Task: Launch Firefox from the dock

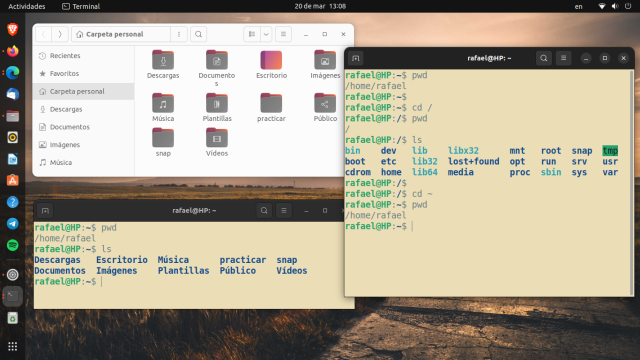Action: 13,51
